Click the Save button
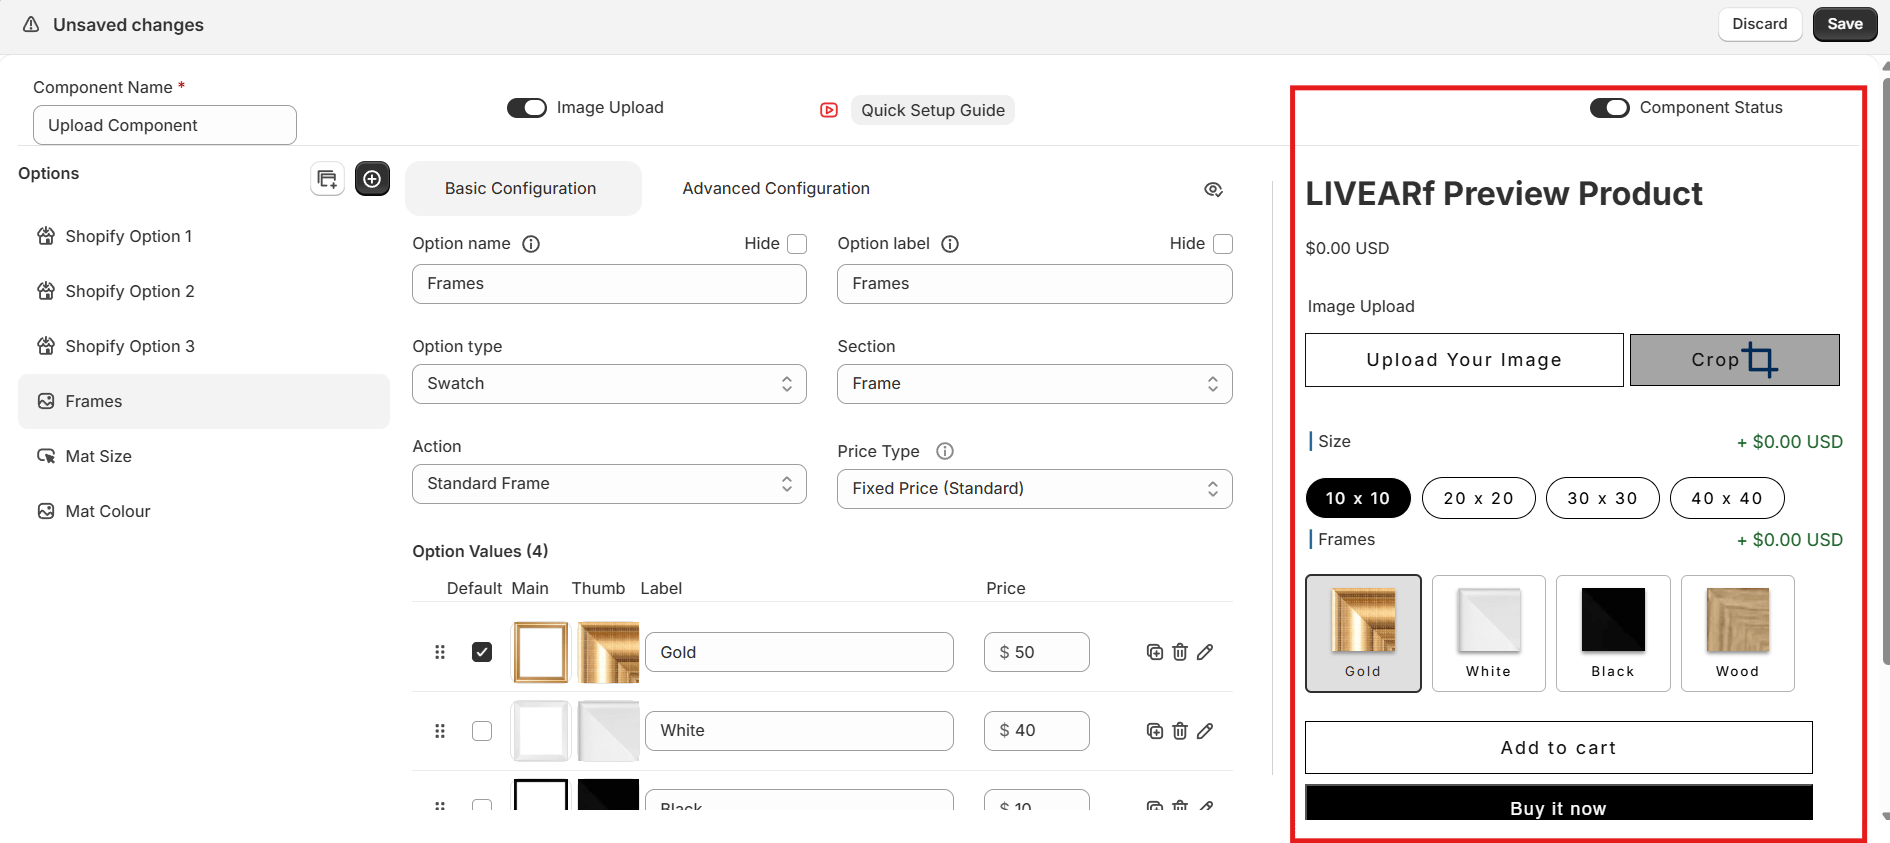 coord(1845,24)
